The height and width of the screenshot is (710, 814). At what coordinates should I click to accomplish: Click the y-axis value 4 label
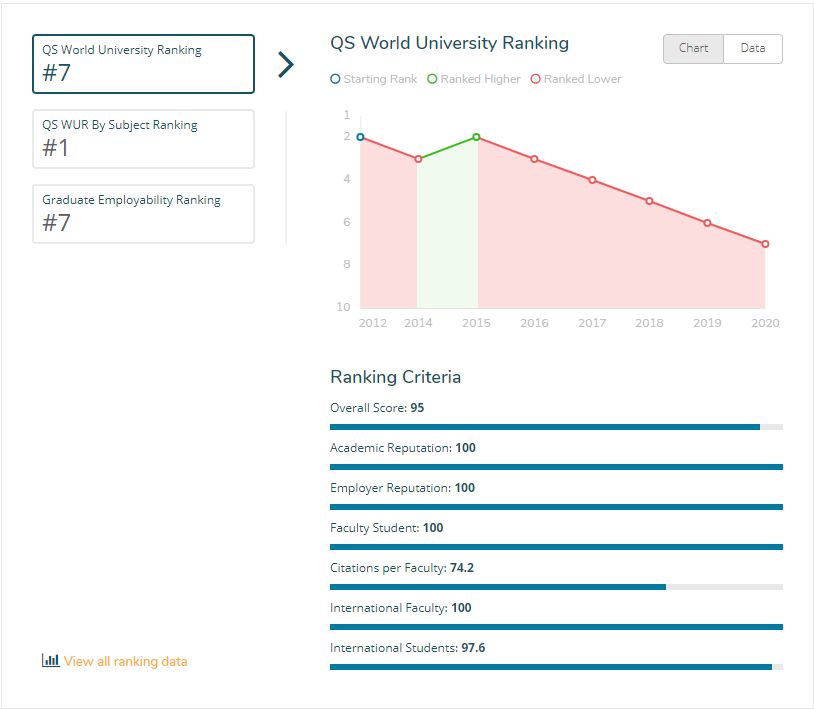[347, 179]
